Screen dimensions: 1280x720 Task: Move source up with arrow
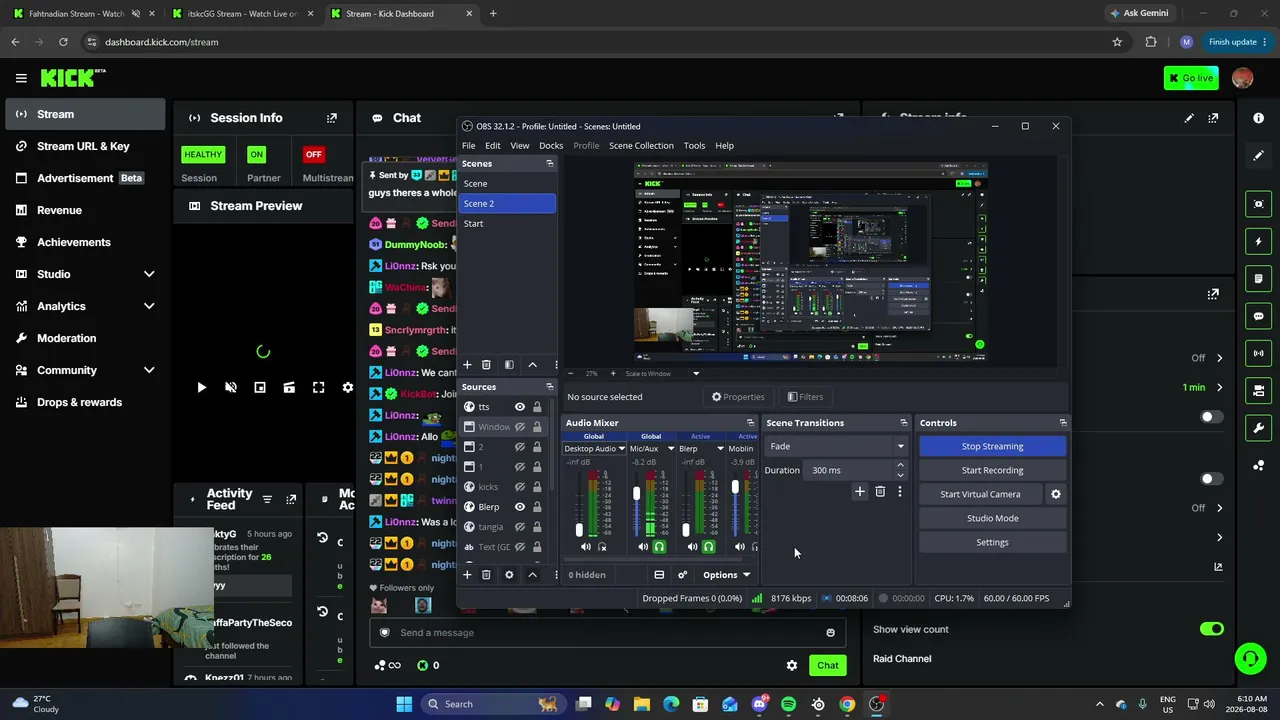click(x=532, y=575)
